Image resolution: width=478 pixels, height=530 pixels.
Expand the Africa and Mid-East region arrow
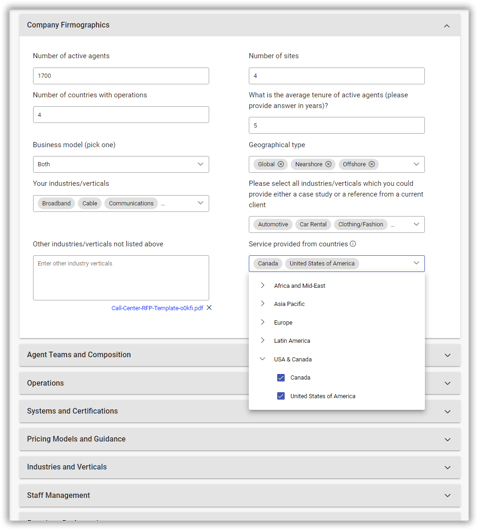262,285
